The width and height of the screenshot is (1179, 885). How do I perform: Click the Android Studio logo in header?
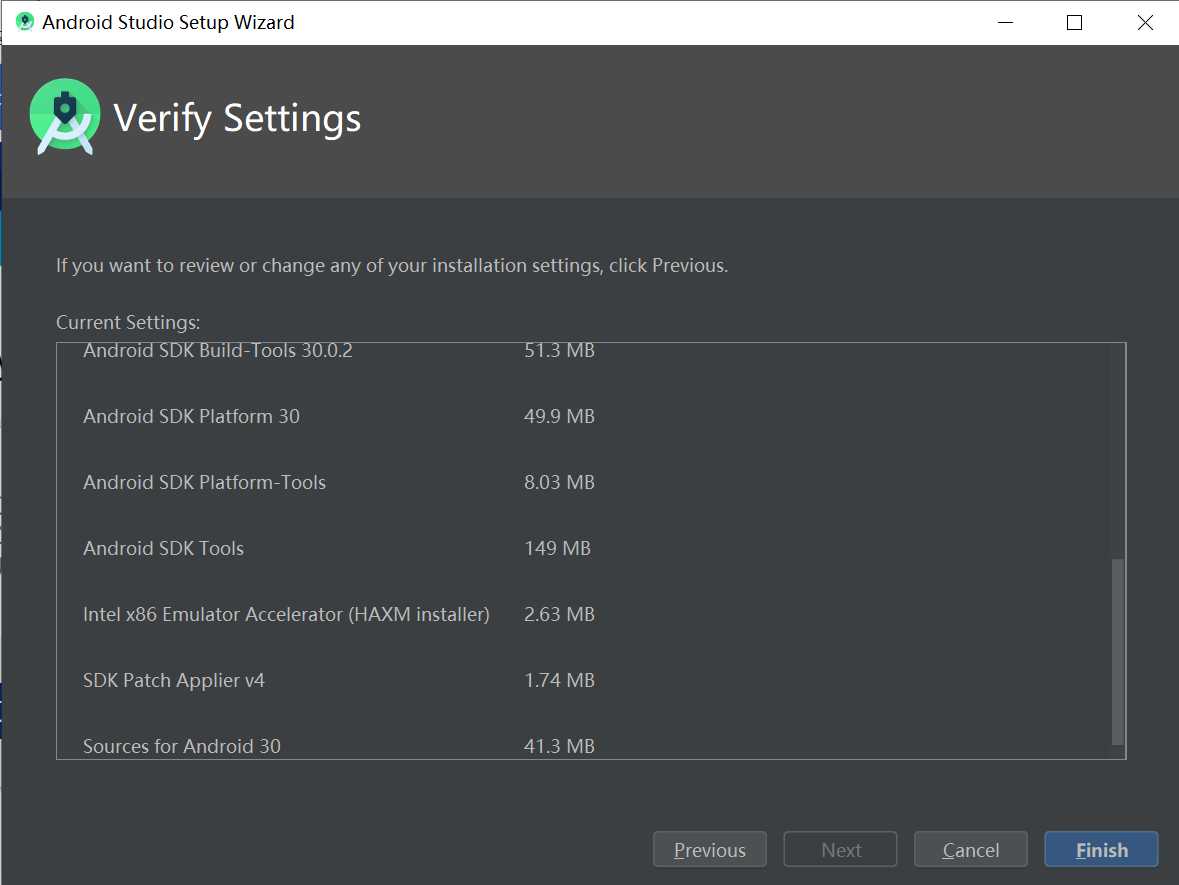65,117
